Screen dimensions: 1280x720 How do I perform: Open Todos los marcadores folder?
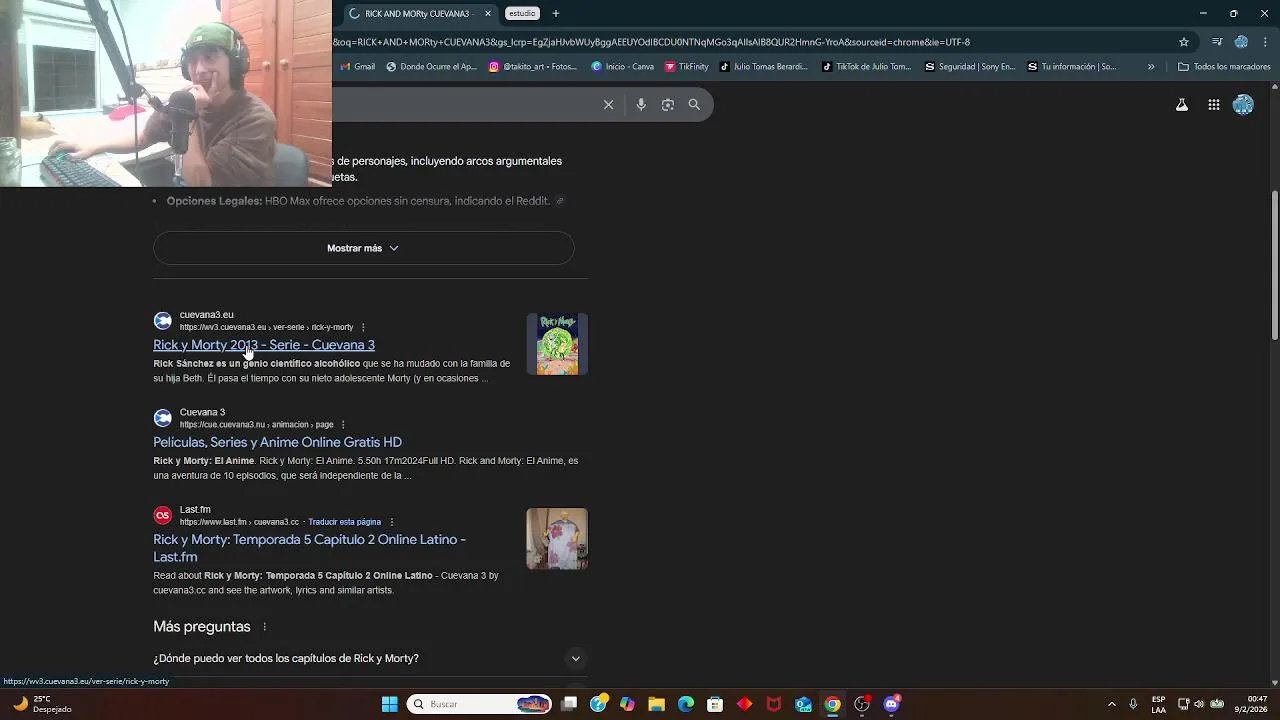point(1224,67)
